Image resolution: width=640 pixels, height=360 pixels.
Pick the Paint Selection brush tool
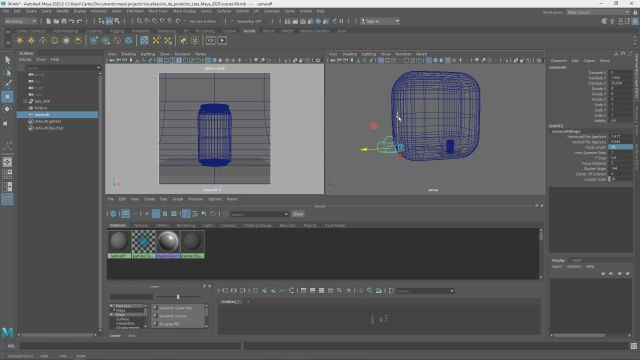(x=7, y=84)
